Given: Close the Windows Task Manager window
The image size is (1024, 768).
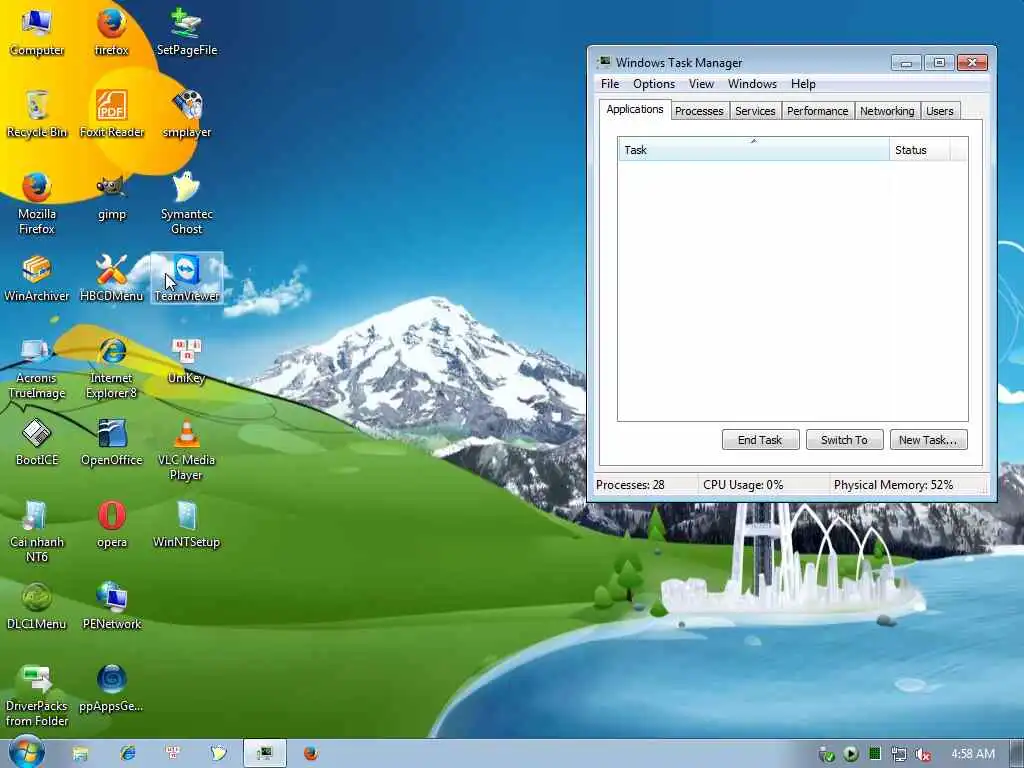Looking at the screenshot, I should coord(972,63).
